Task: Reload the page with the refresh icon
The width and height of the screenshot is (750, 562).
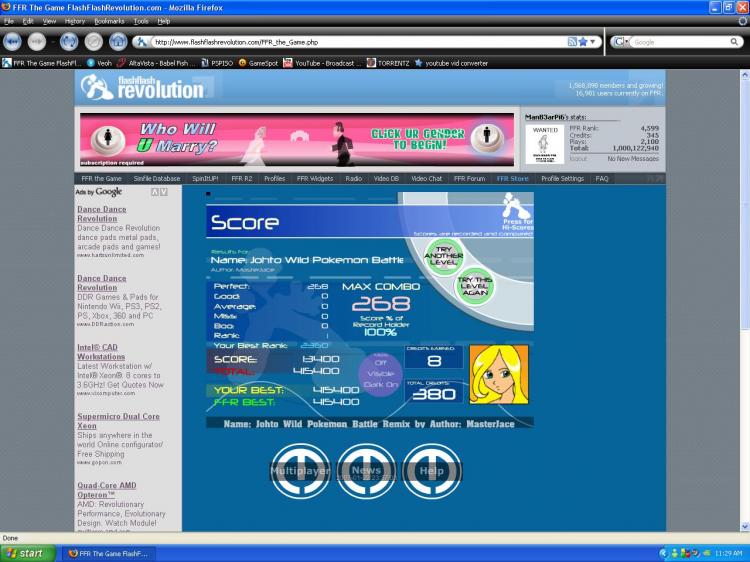Action: (x=69, y=42)
